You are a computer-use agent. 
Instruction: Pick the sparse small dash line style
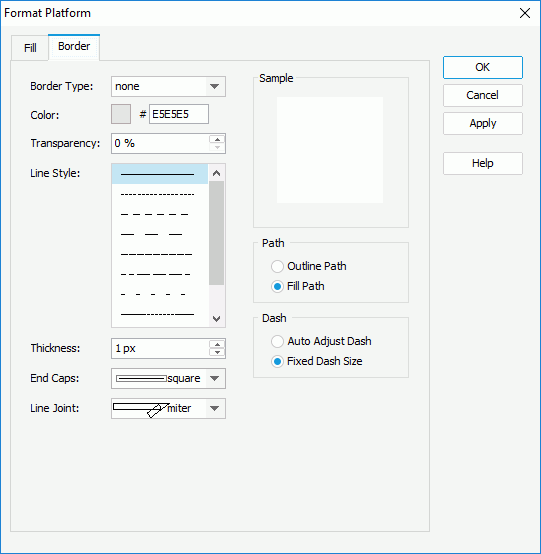pos(160,294)
